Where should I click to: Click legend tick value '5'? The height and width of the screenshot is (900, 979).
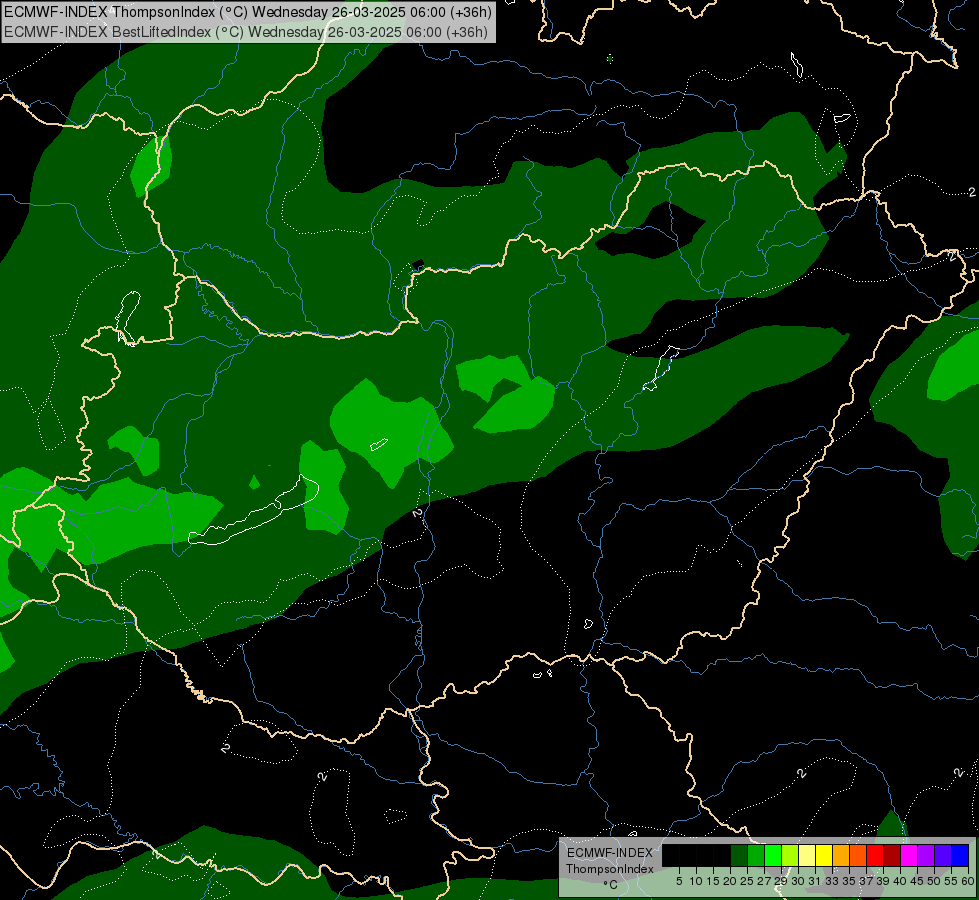pyautogui.click(x=679, y=881)
